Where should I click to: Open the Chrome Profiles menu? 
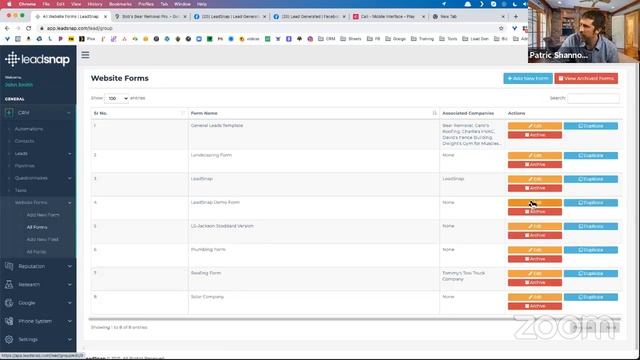(146, 4)
